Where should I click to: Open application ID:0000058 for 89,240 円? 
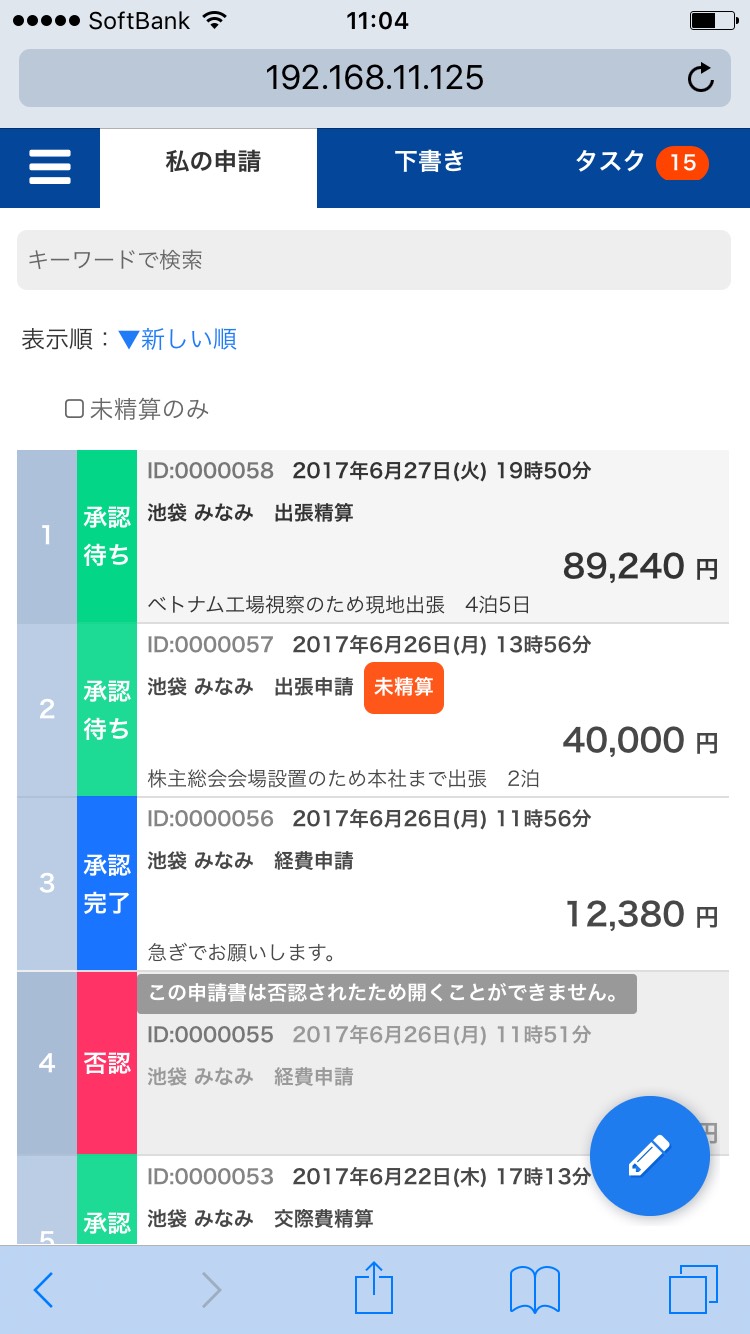pos(432,537)
